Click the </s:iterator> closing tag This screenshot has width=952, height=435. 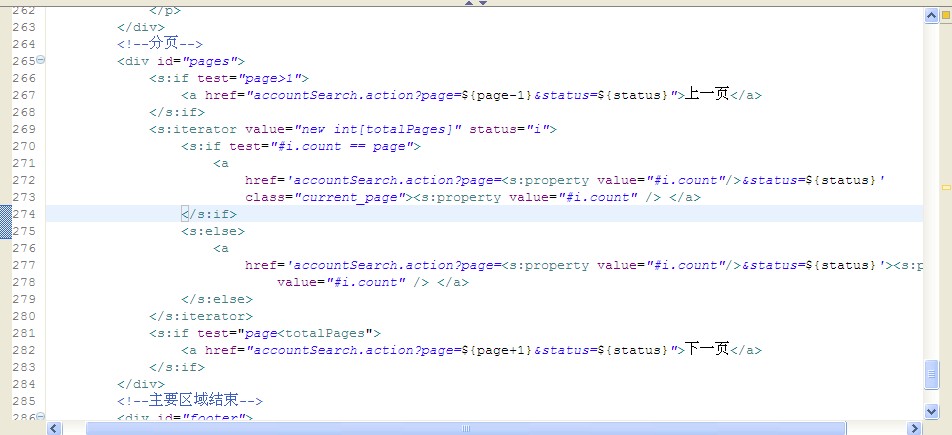pos(201,316)
